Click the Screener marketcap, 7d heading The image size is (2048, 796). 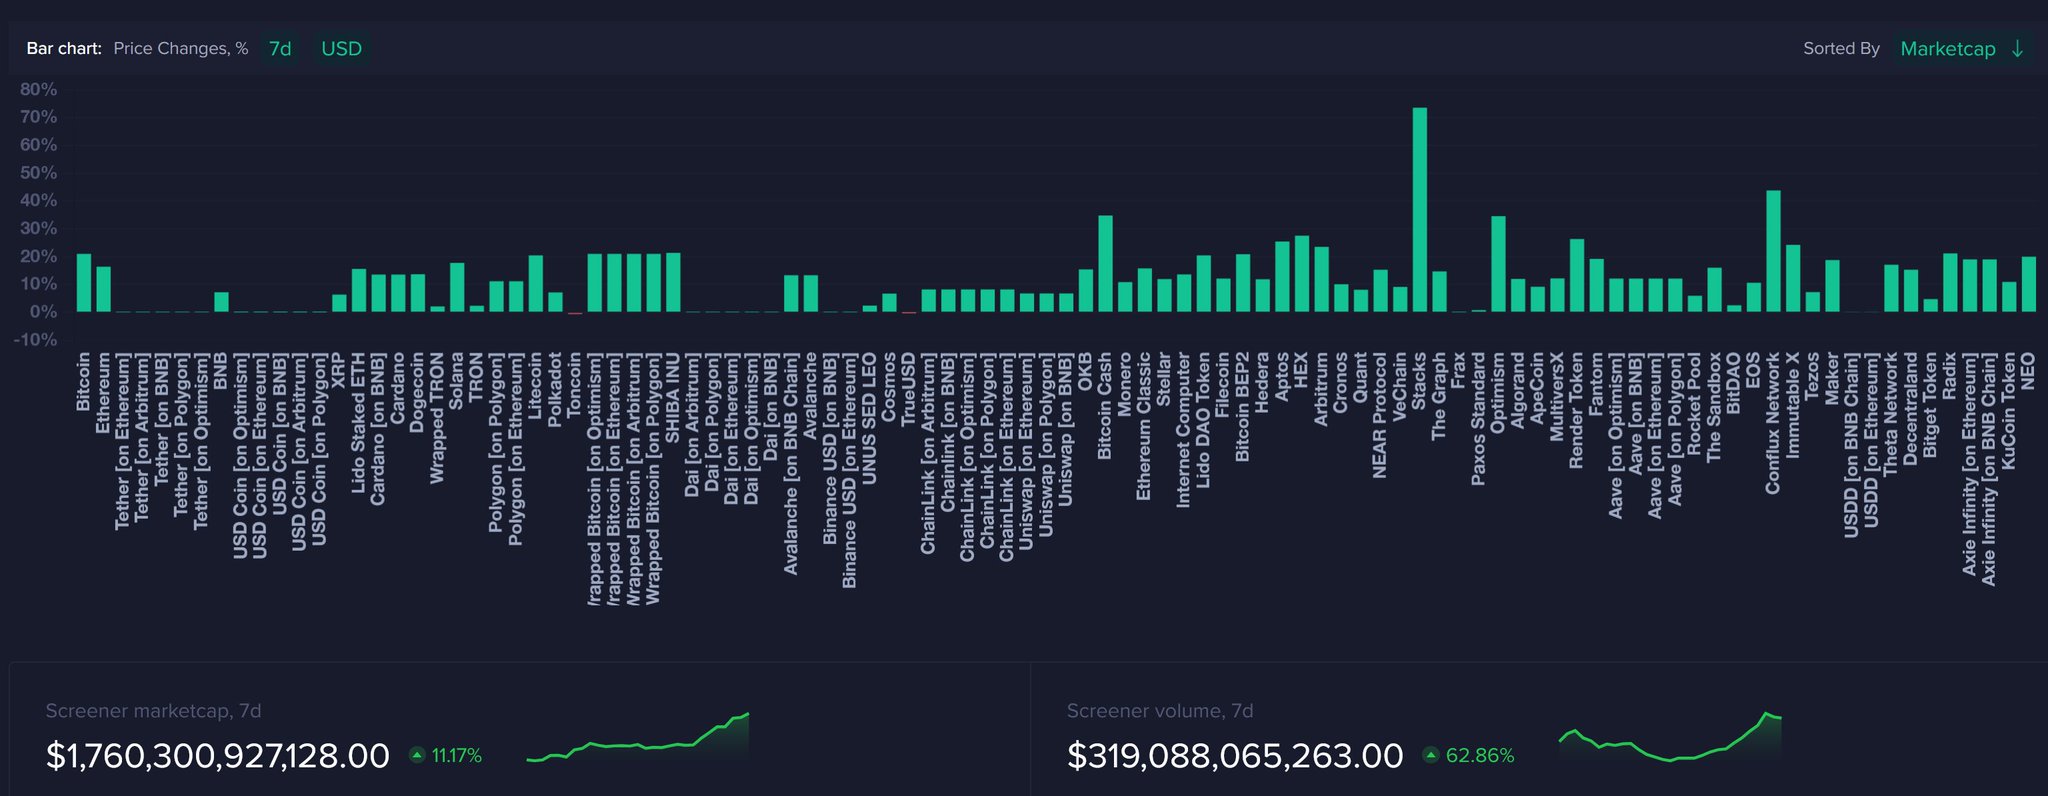pos(153,711)
